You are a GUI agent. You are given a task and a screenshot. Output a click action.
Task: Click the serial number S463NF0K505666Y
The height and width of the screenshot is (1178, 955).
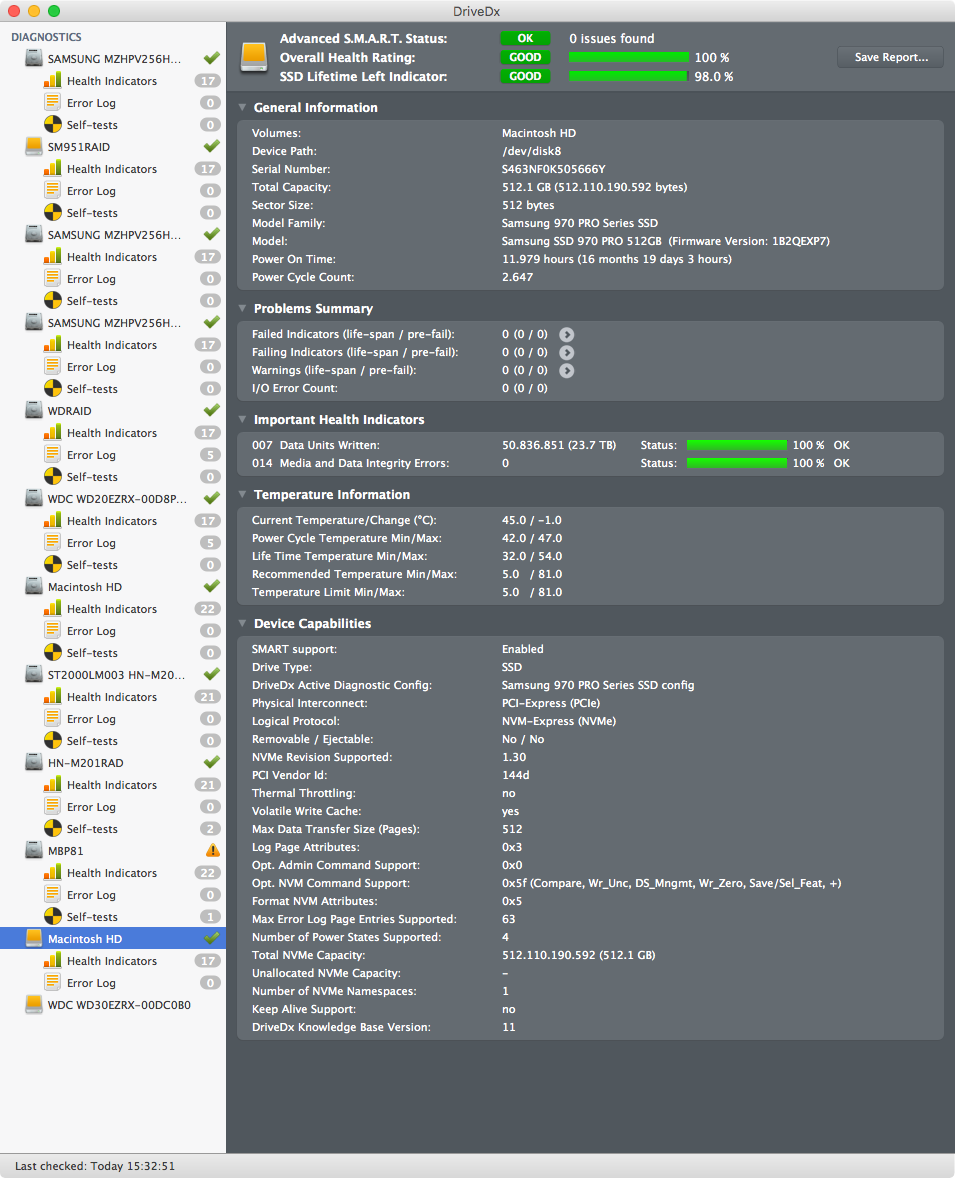point(554,169)
